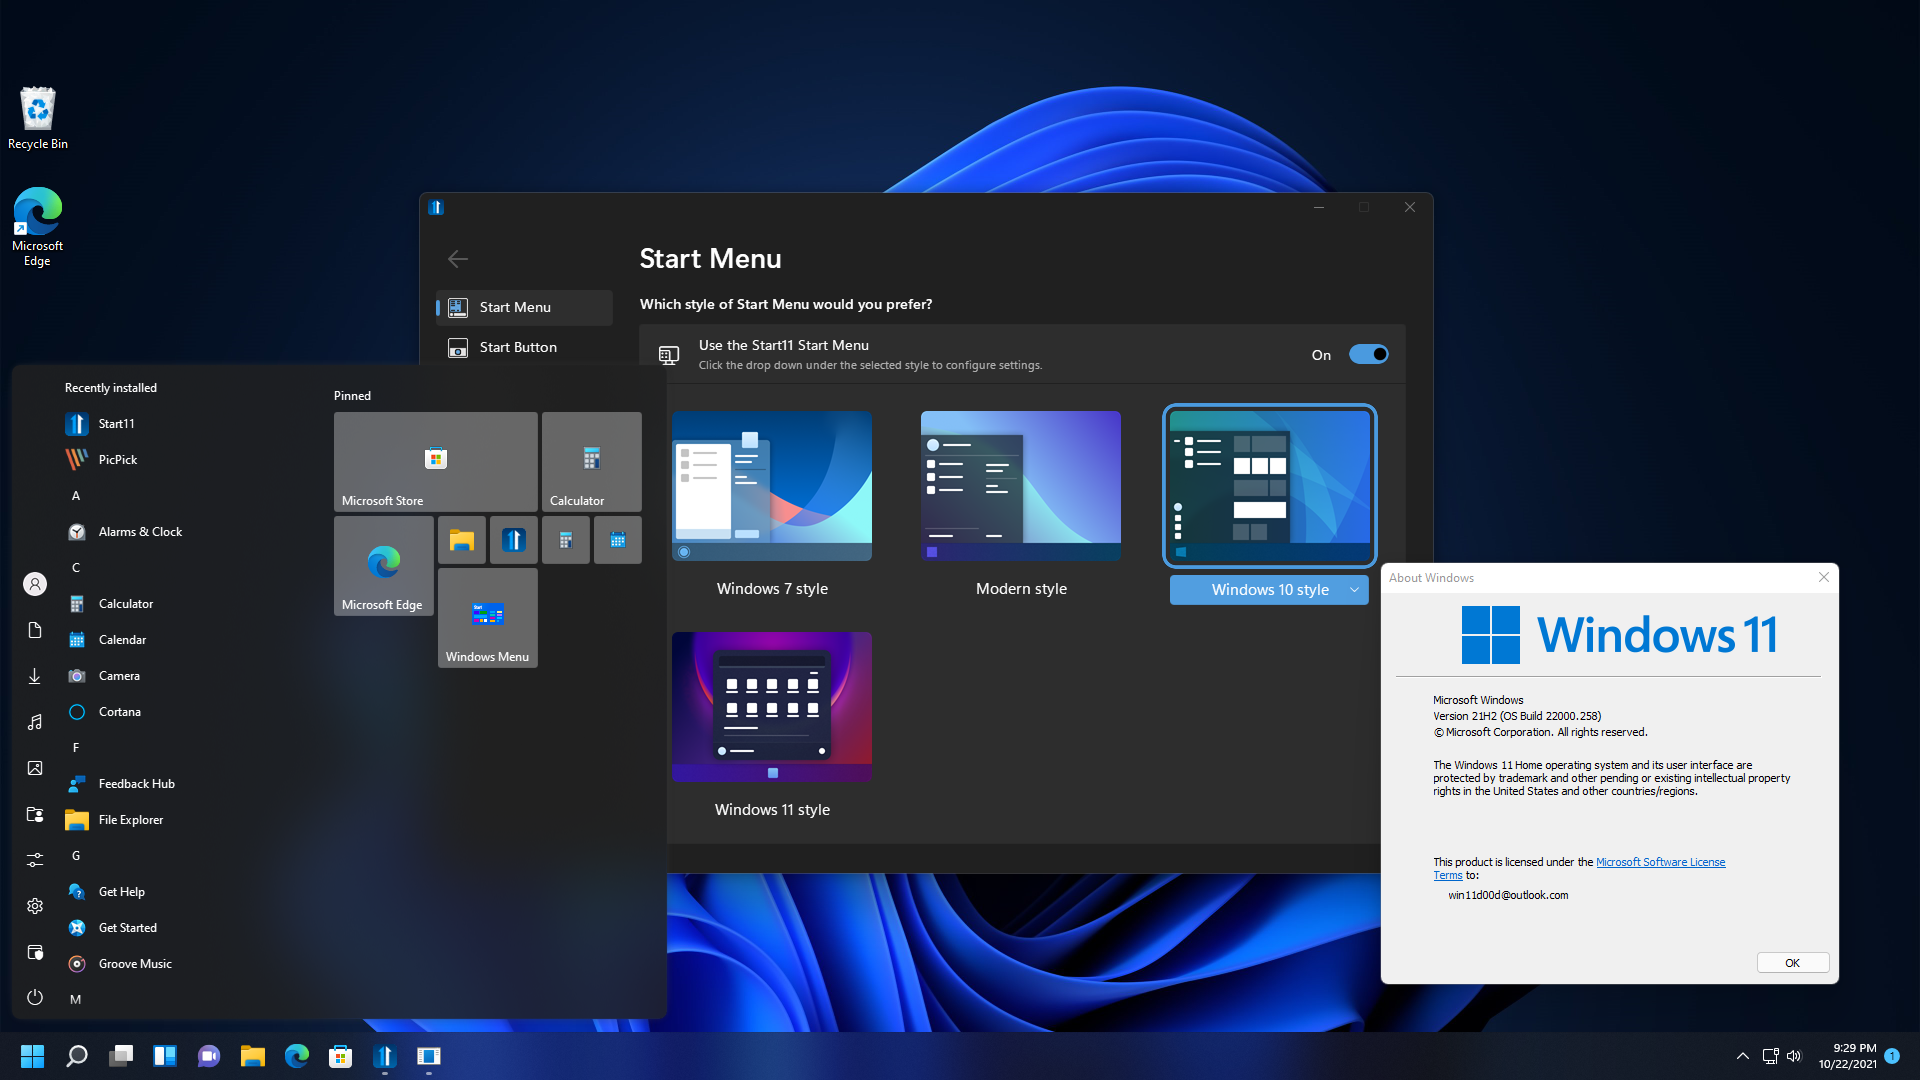This screenshot has height=1080, width=1920.
Task: Open PicPick from recently installed
Action: pyautogui.click(x=117, y=459)
